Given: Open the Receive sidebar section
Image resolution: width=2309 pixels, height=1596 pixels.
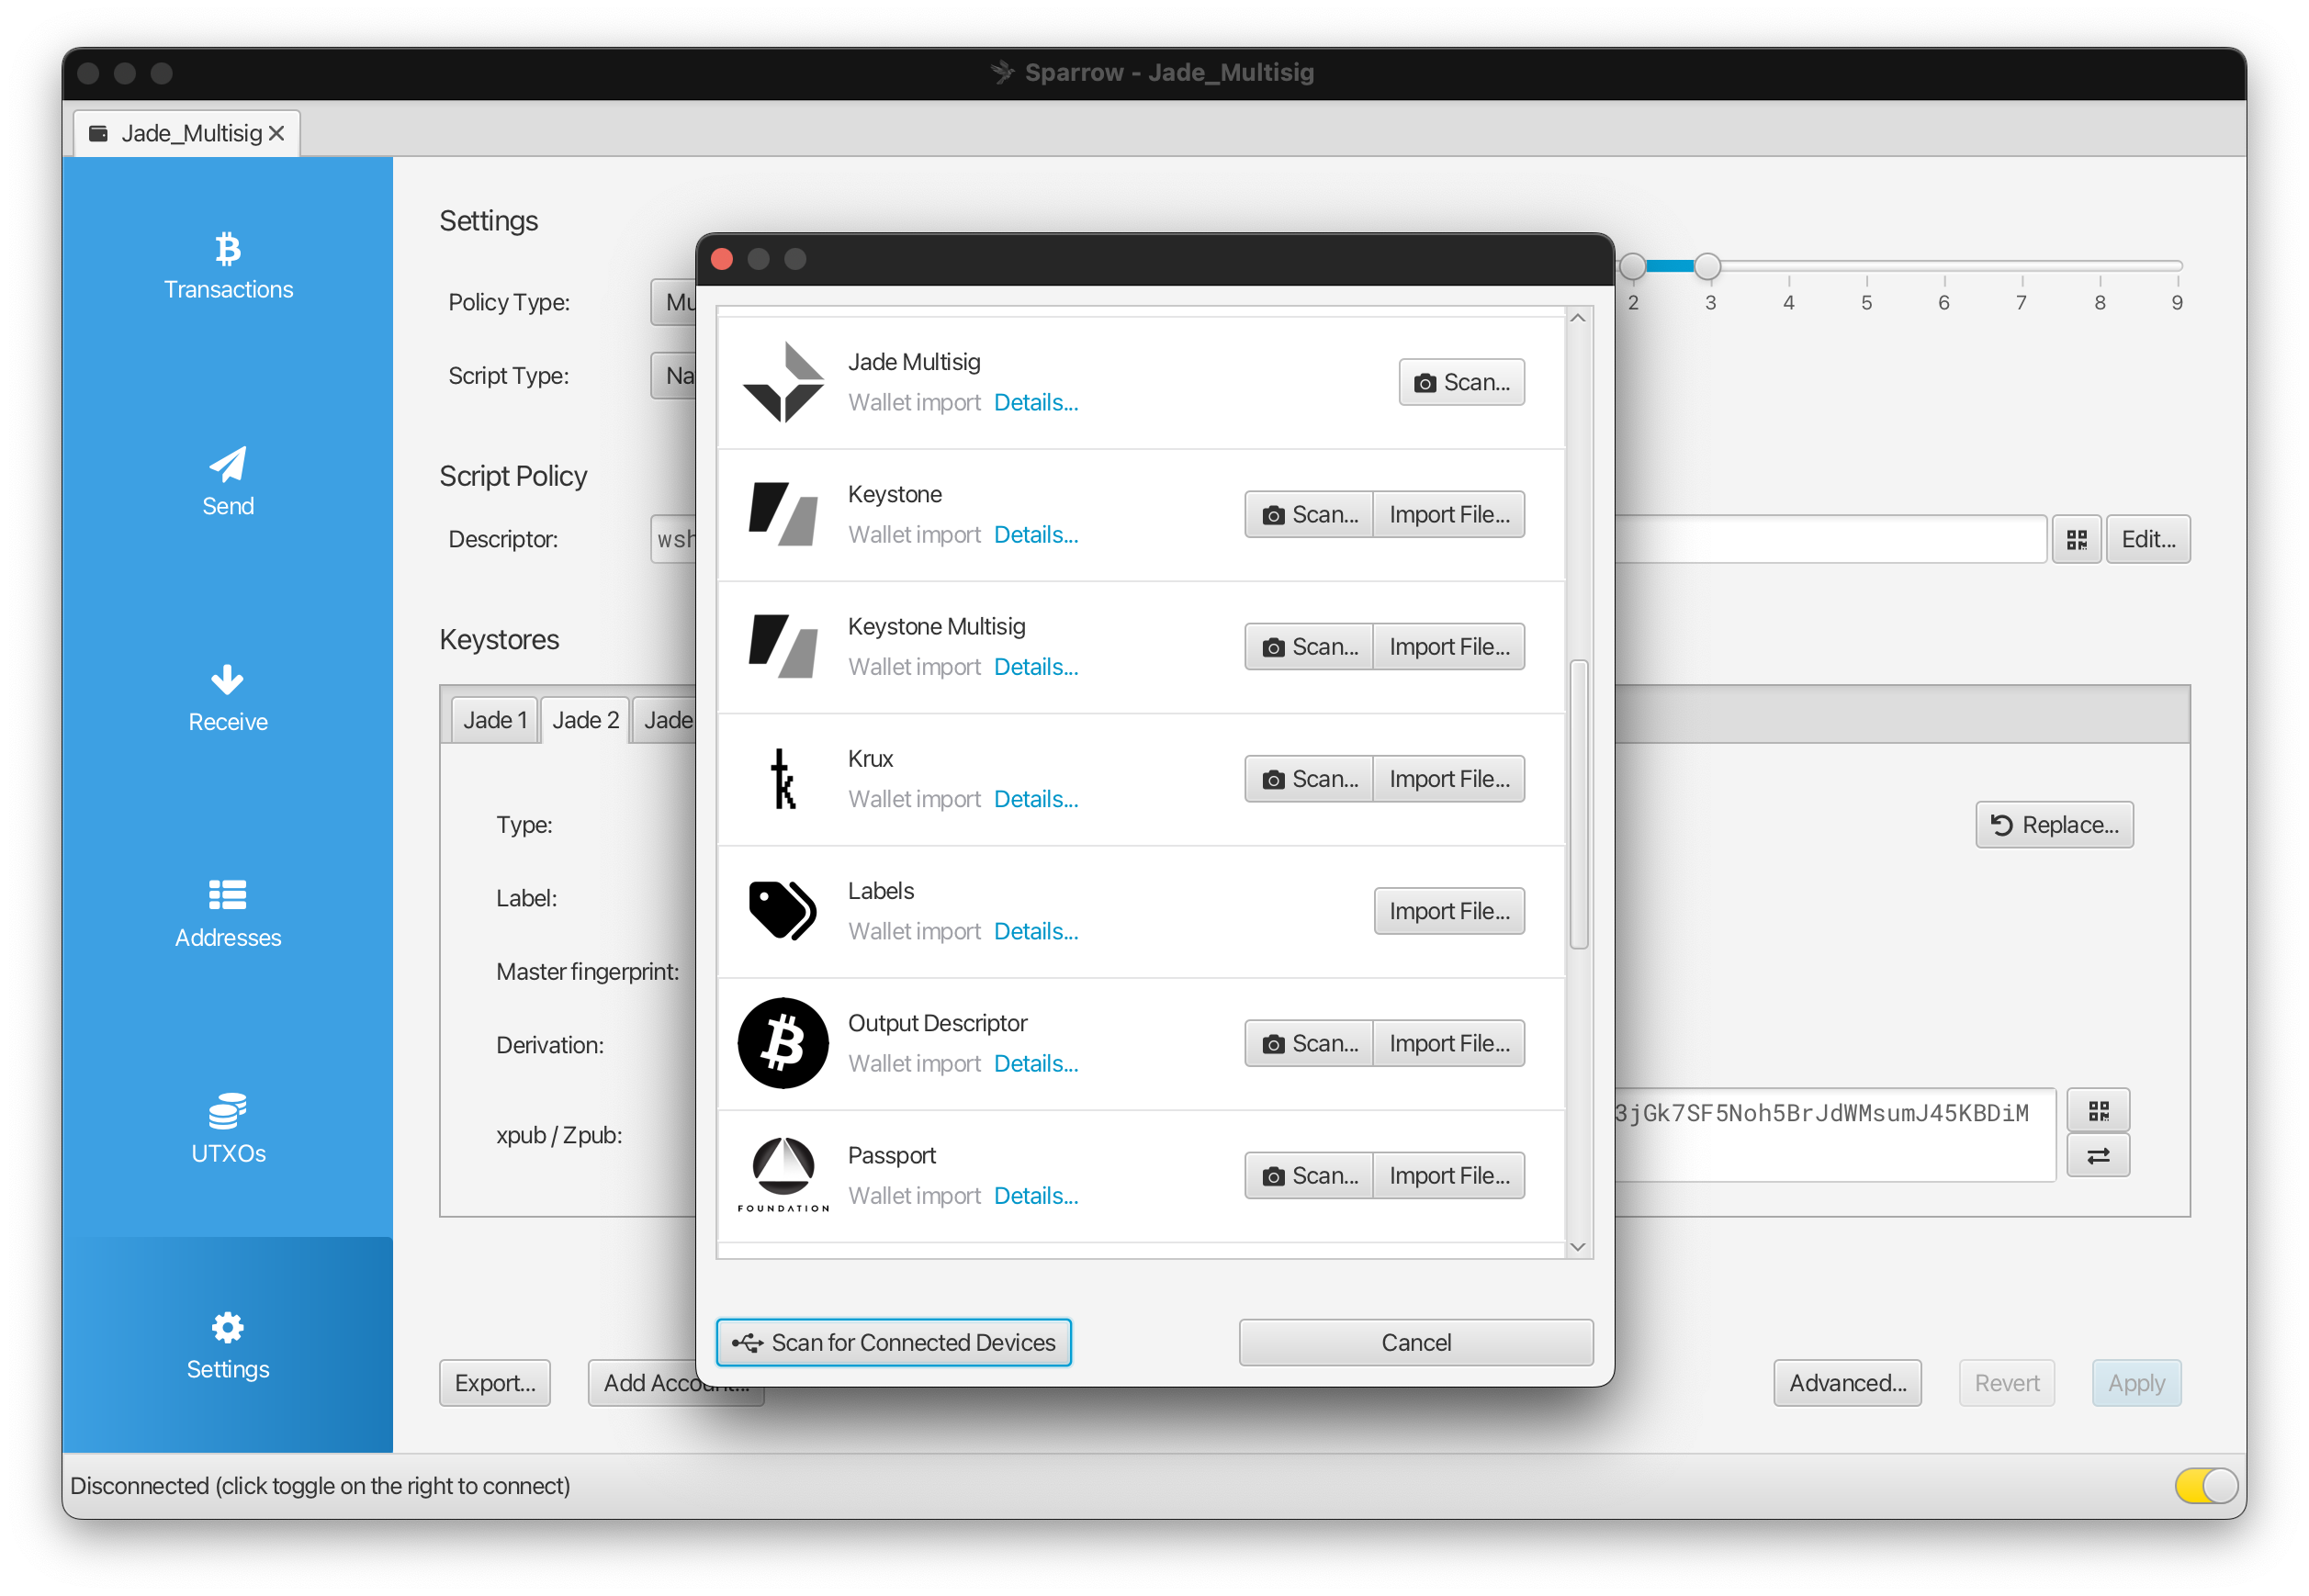Looking at the screenshot, I should pyautogui.click(x=228, y=698).
